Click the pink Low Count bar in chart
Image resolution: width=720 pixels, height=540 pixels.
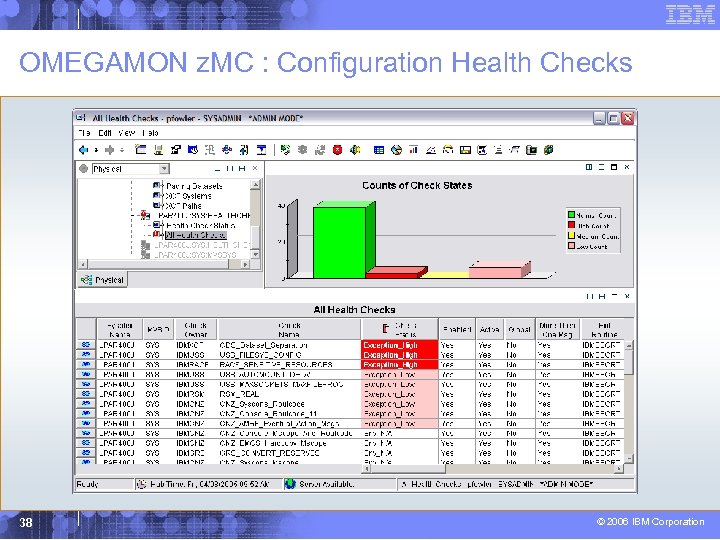pyautogui.click(x=496, y=272)
